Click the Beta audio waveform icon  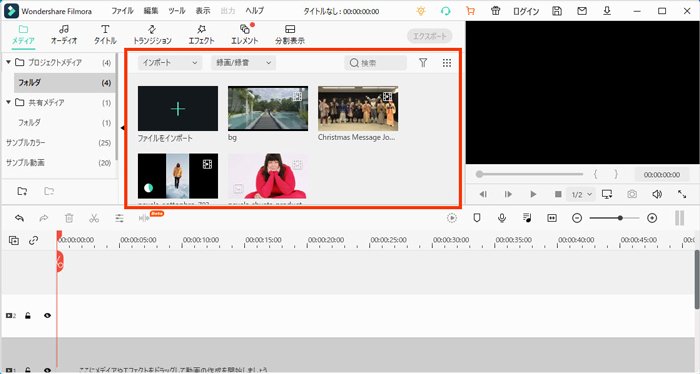click(144, 218)
